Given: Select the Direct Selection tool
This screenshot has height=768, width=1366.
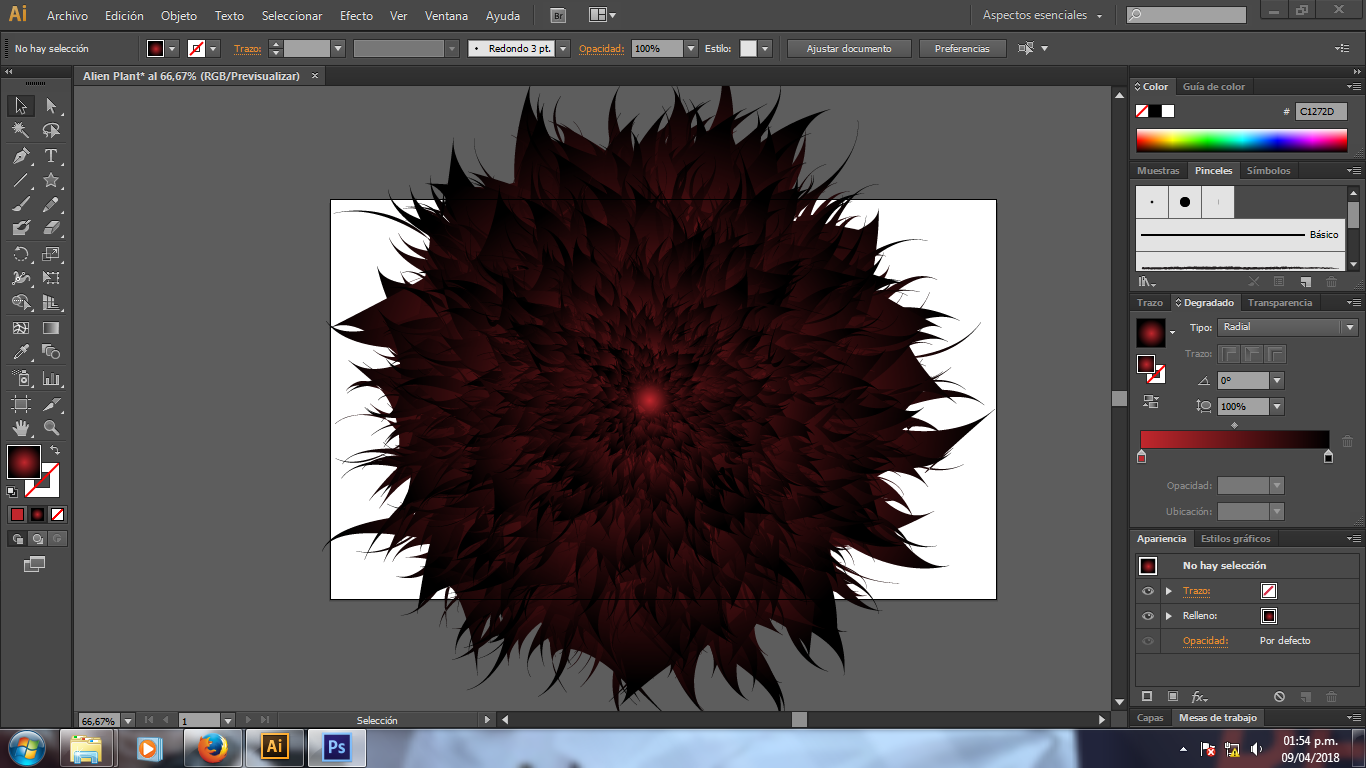Looking at the screenshot, I should (51, 106).
